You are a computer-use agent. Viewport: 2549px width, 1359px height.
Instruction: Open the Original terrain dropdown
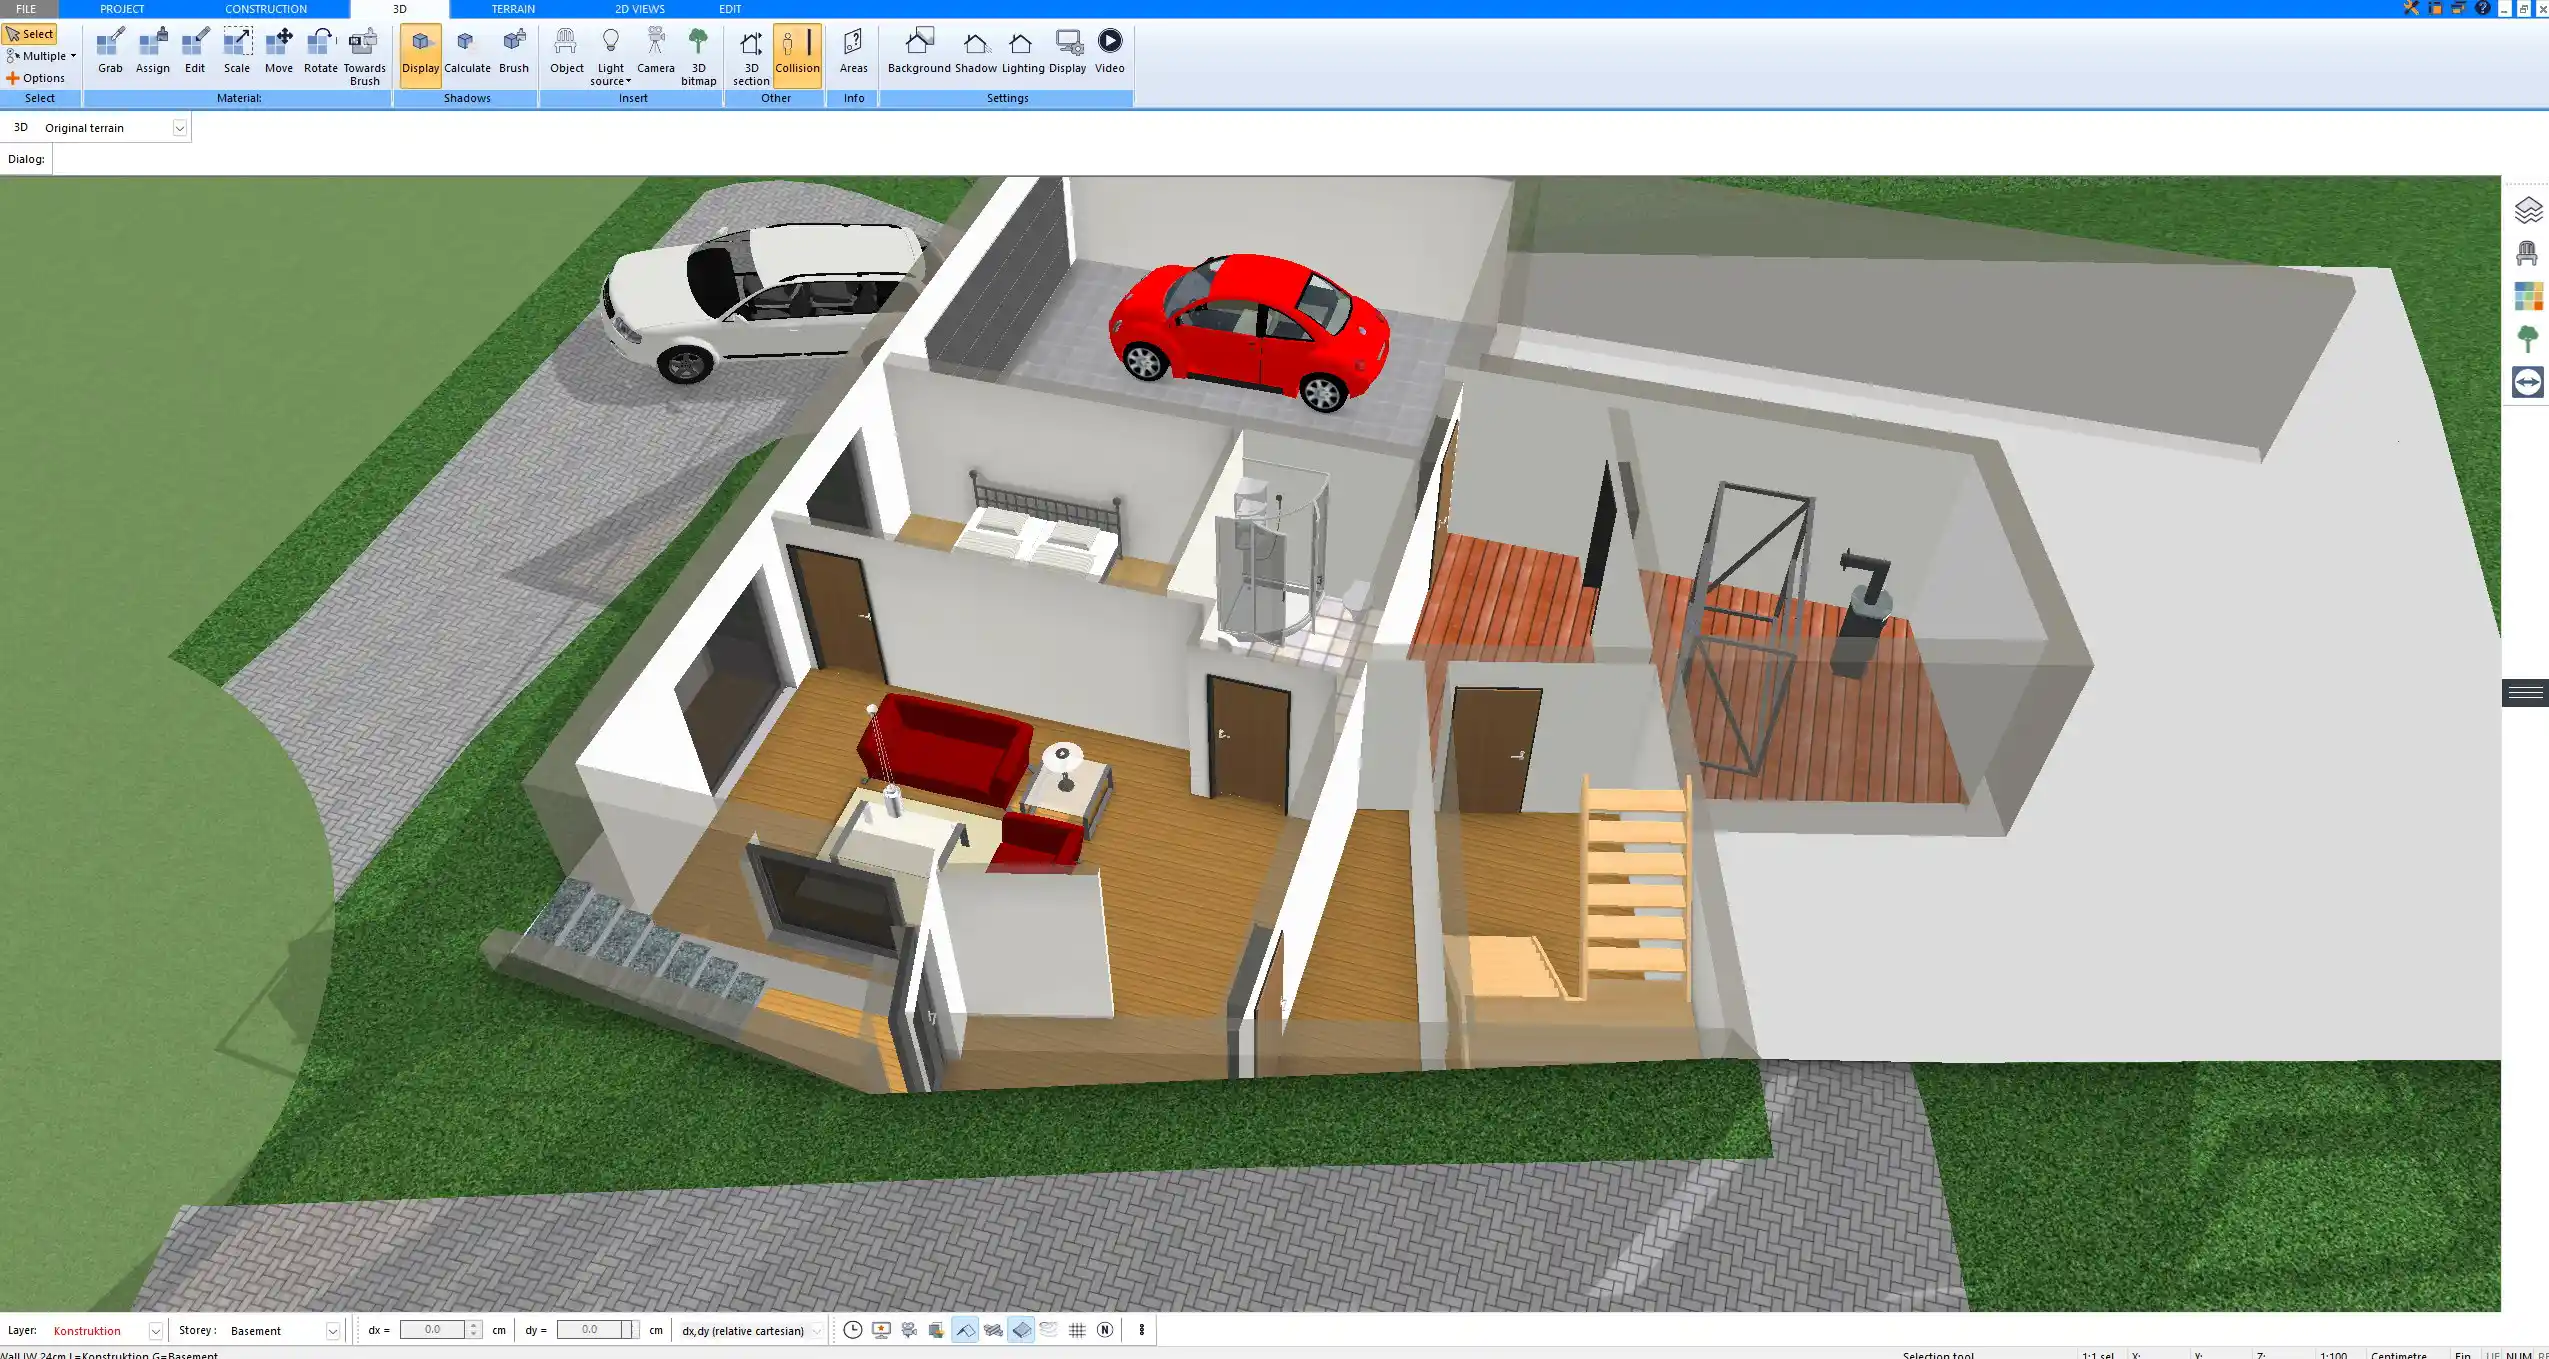pyautogui.click(x=178, y=127)
